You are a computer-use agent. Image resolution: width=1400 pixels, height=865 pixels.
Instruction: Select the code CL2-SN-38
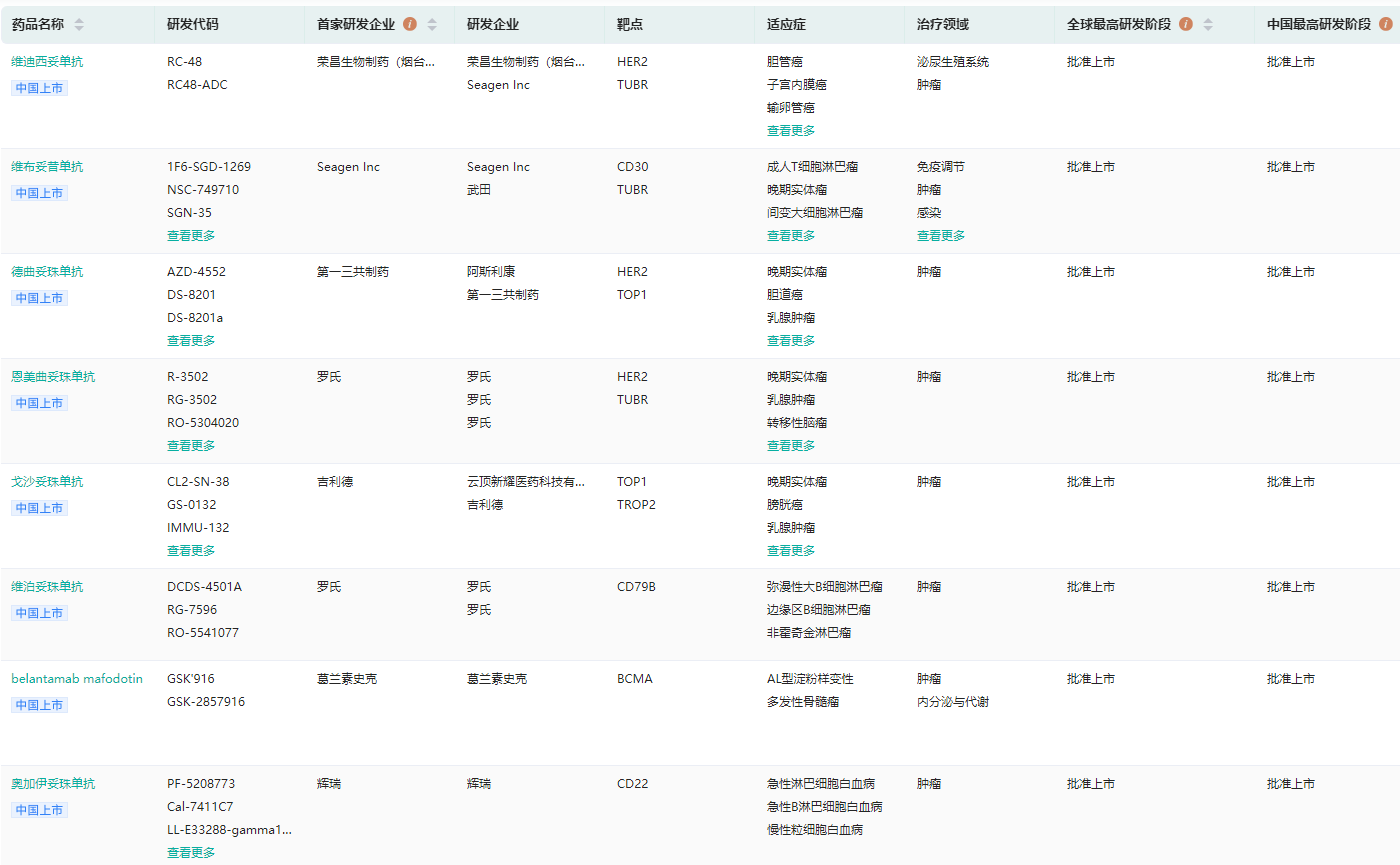[198, 482]
